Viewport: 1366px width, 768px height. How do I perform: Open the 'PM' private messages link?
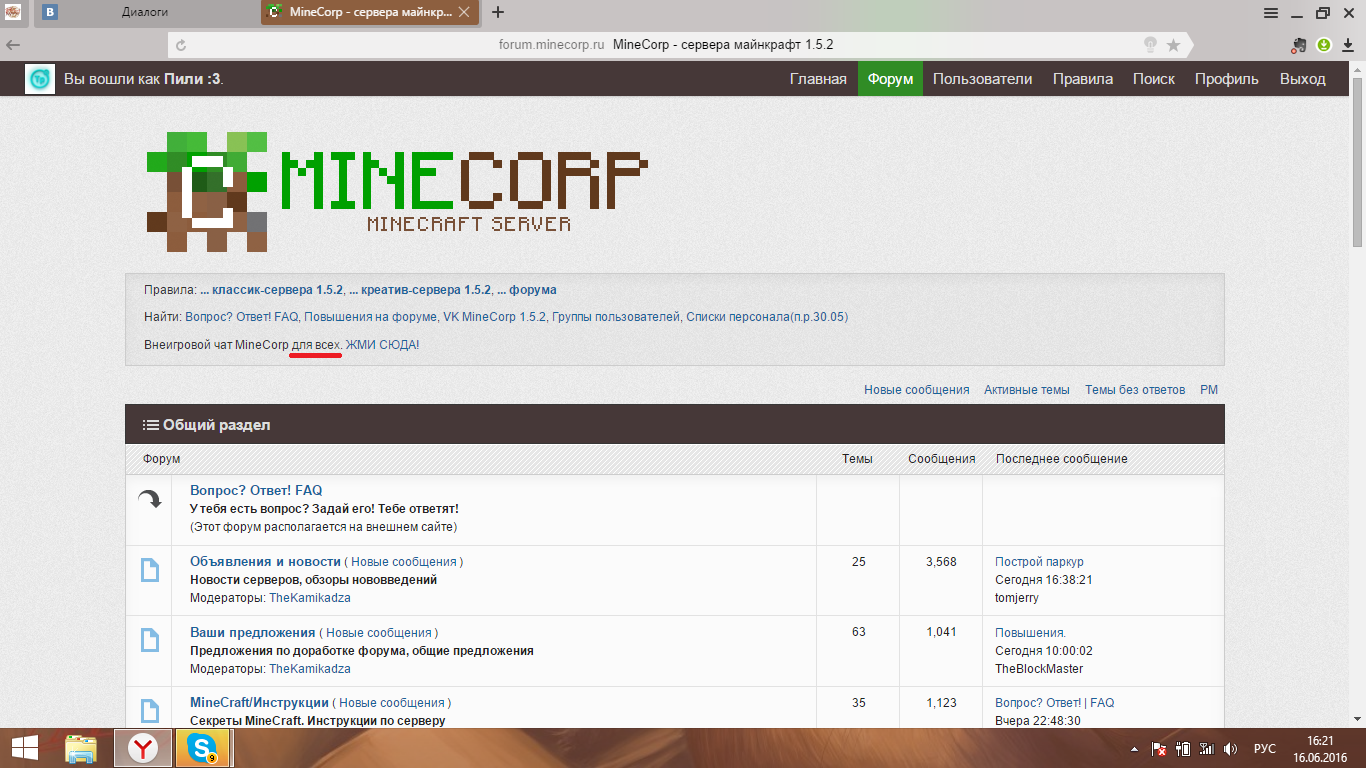tap(1209, 390)
